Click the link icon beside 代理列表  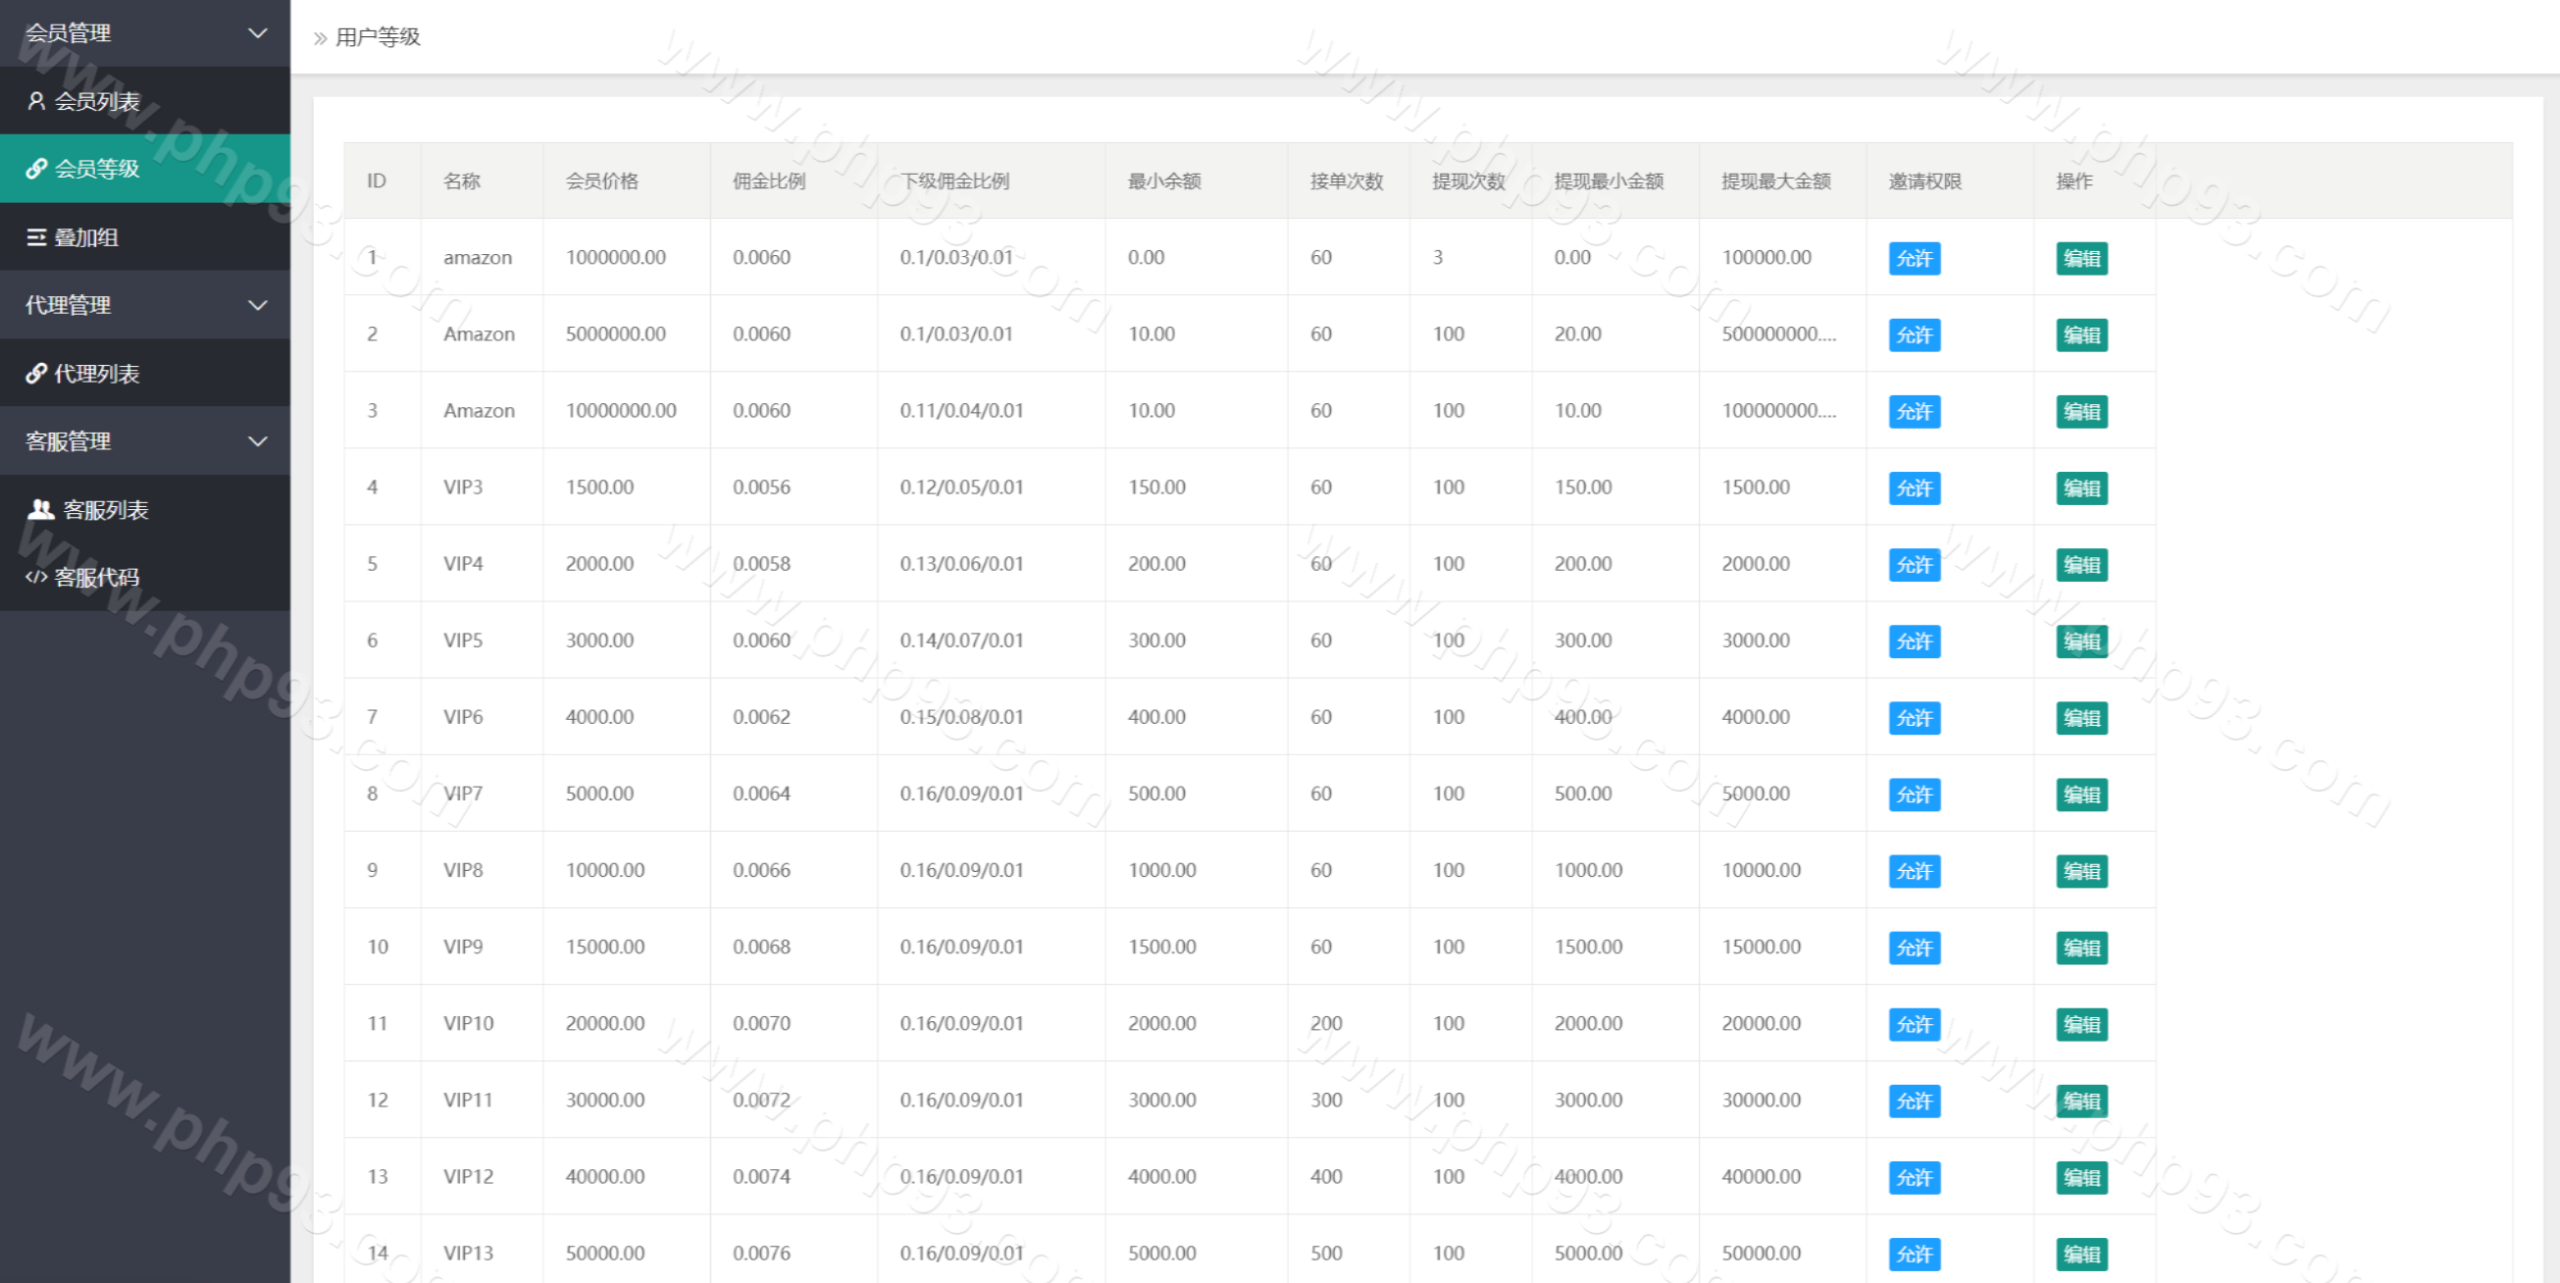(36, 374)
